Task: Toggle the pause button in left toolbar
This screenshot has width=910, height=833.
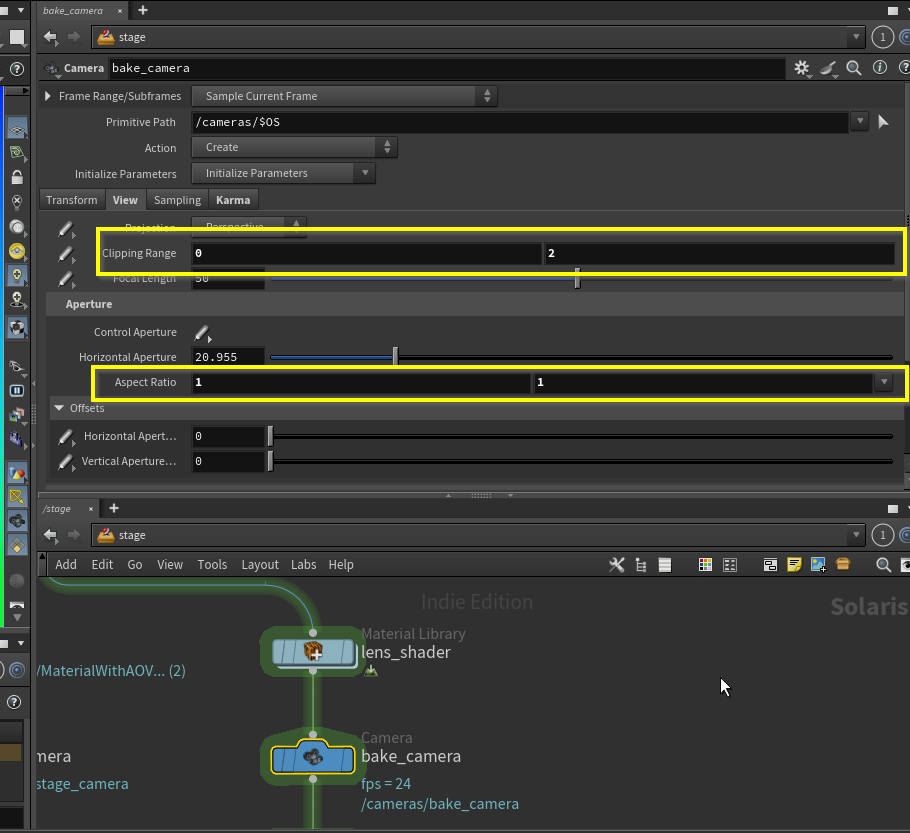Action: (x=17, y=391)
